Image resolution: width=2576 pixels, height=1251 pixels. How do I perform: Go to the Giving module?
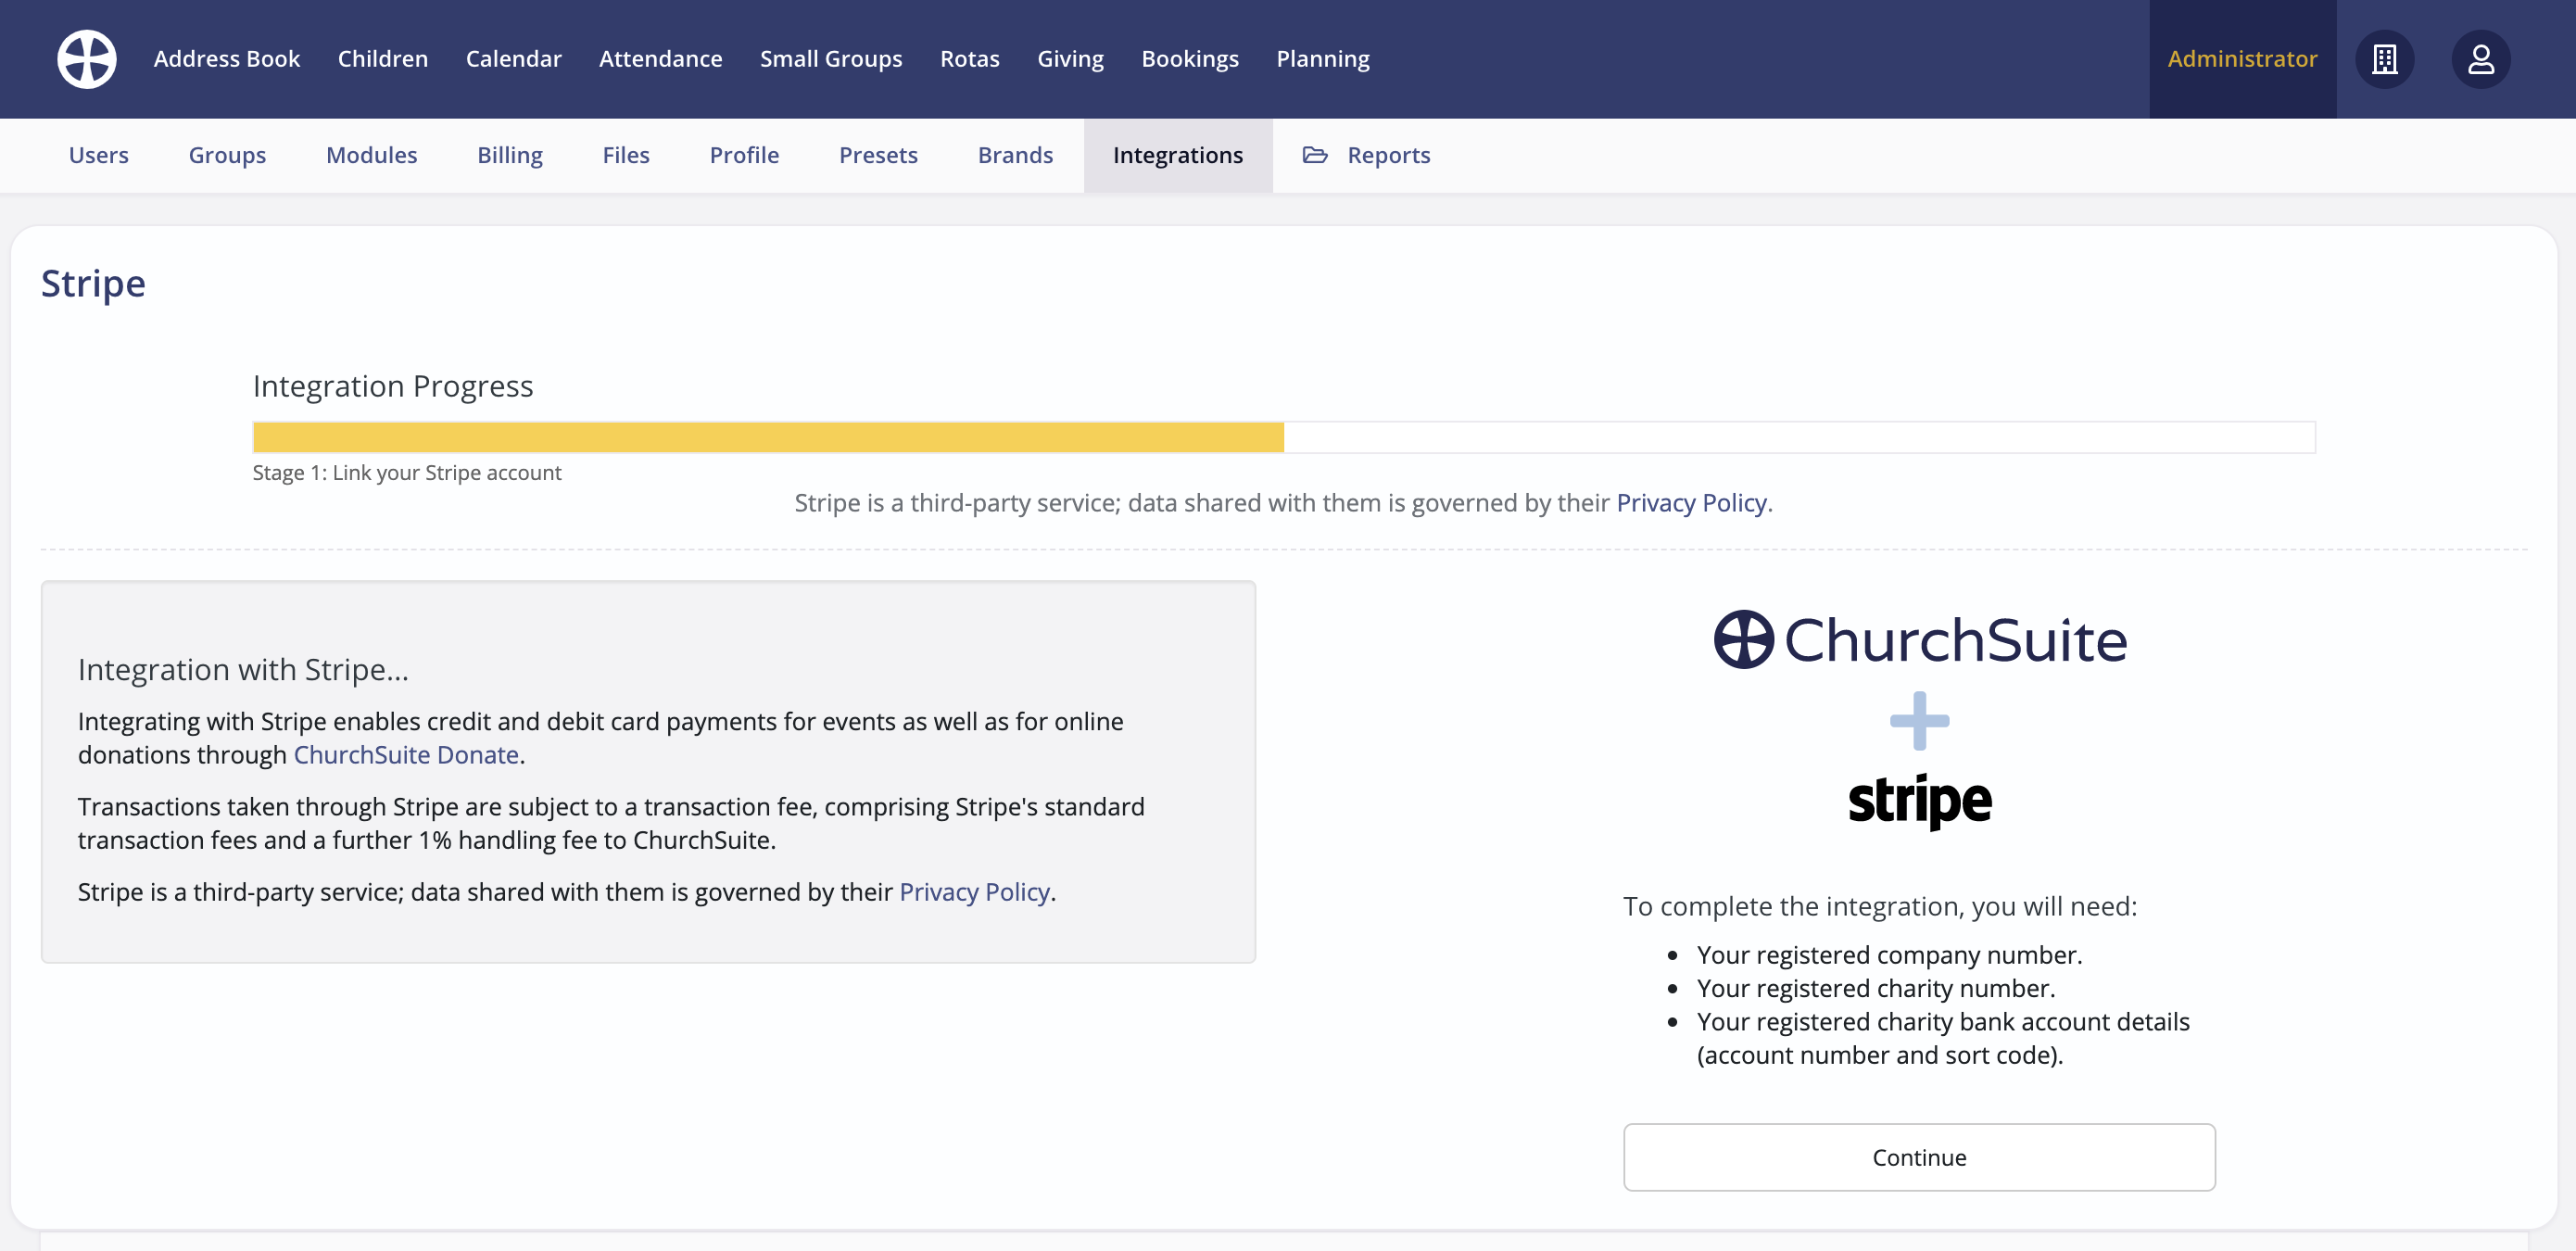tap(1070, 59)
